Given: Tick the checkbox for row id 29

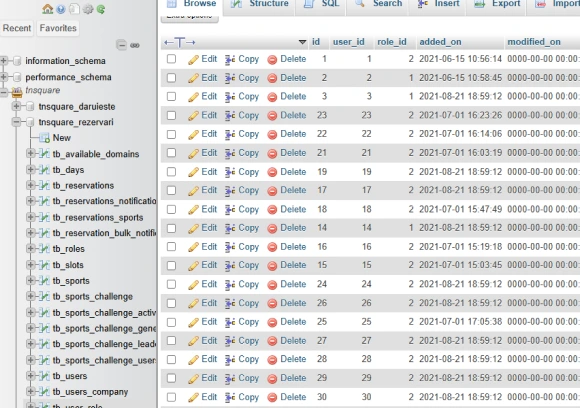Looking at the screenshot, I should 171,378.
